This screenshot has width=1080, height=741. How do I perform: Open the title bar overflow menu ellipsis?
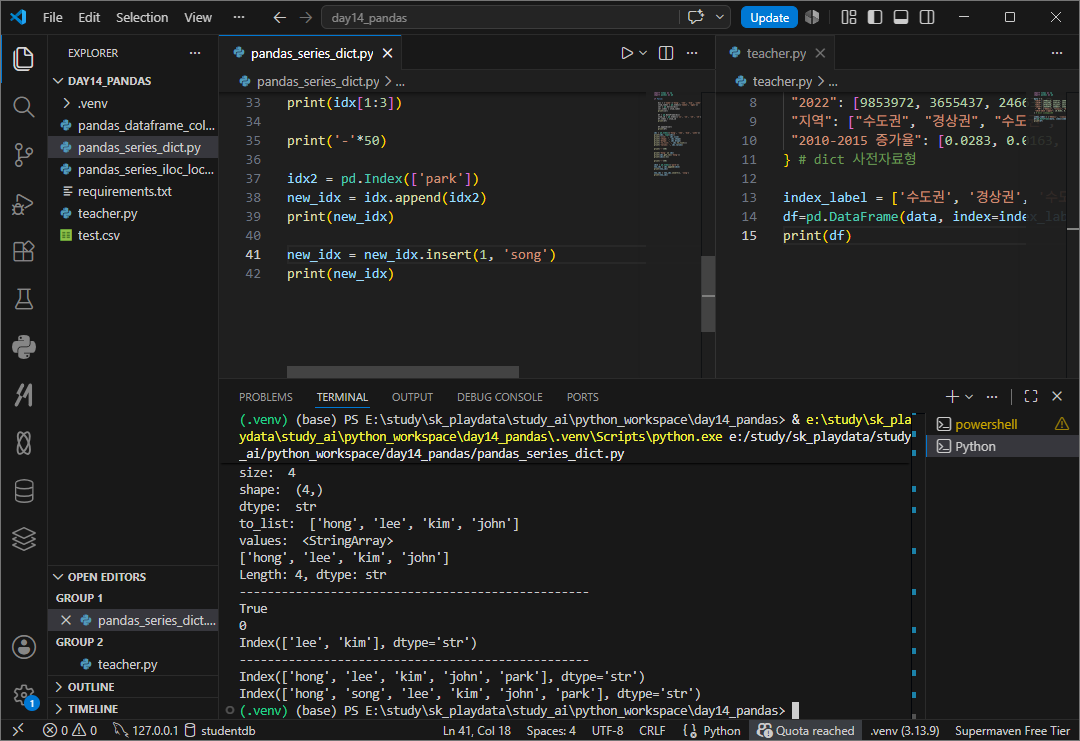click(238, 17)
